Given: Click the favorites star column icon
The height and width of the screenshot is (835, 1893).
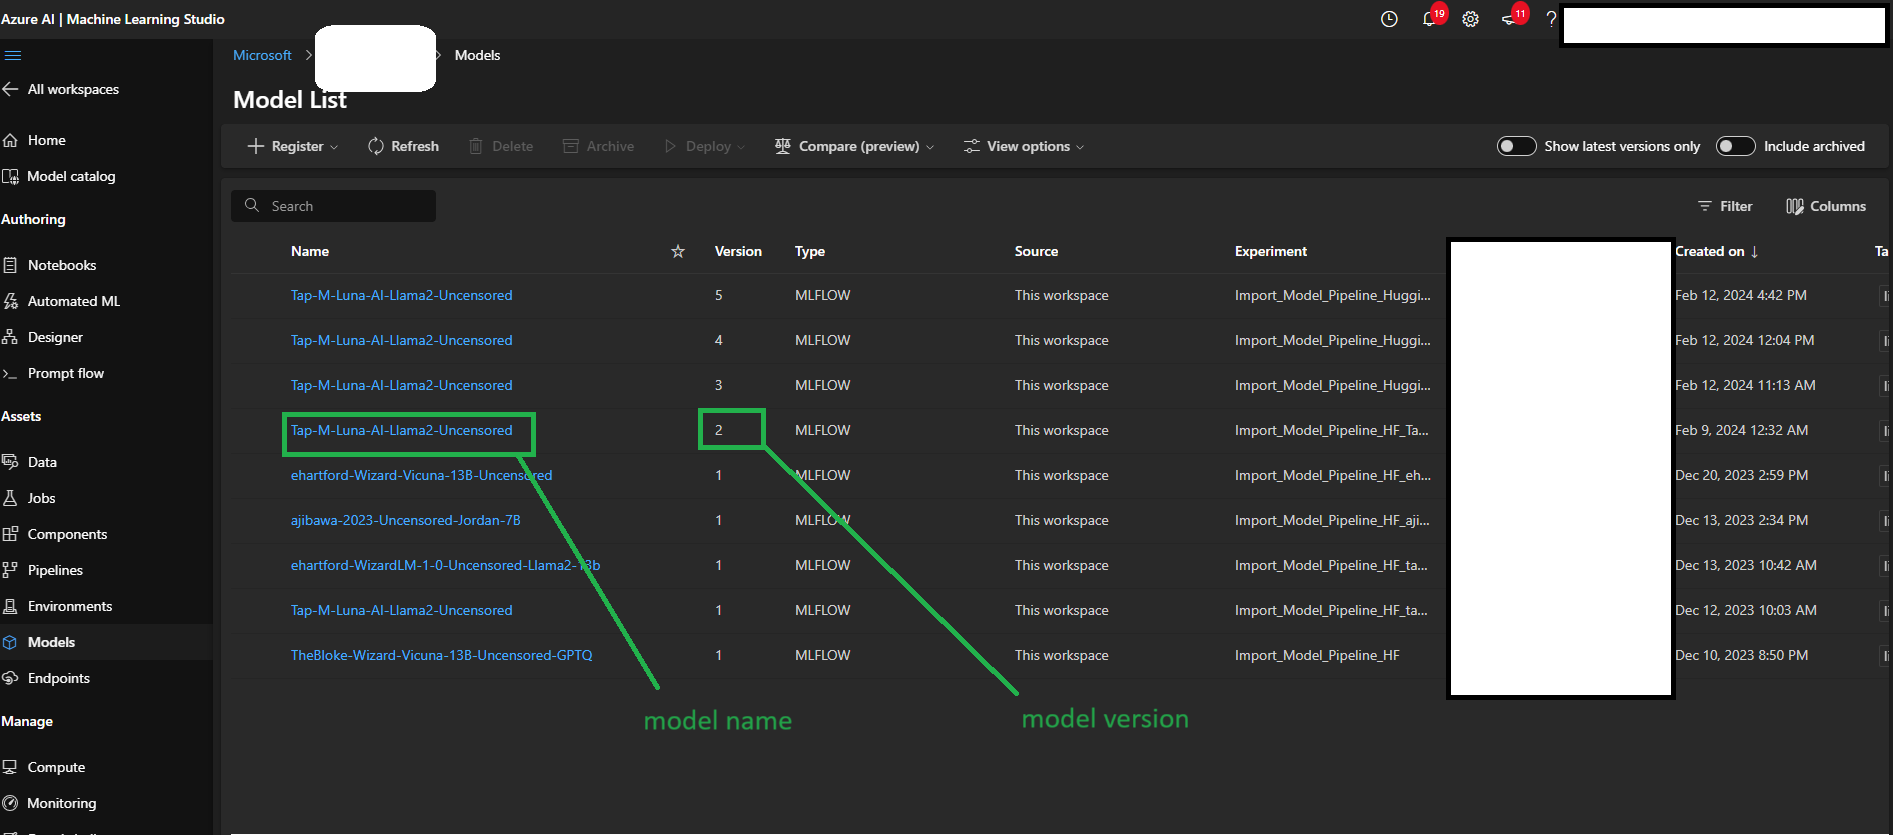Looking at the screenshot, I should 678,251.
